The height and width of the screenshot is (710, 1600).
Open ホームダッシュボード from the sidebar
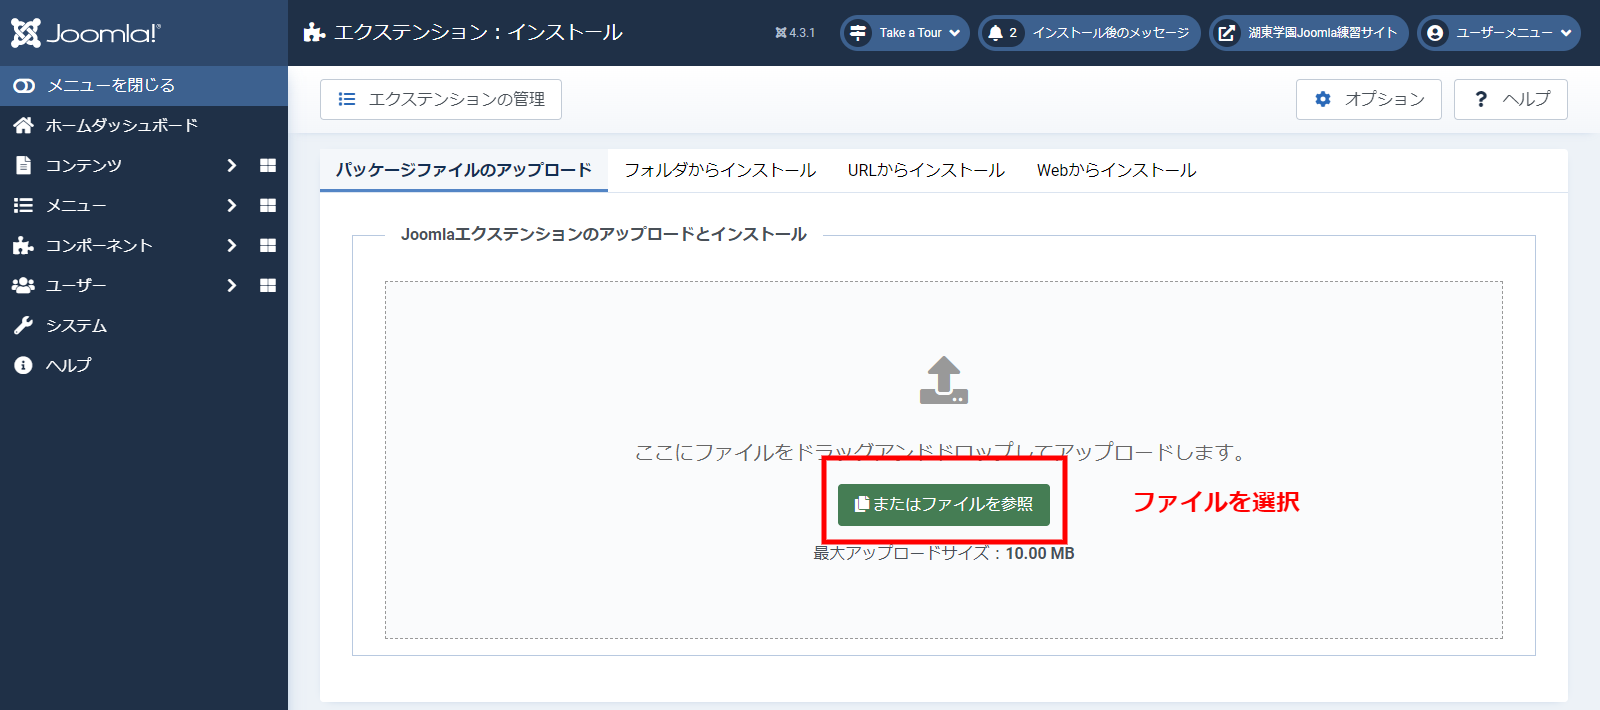pos(121,125)
